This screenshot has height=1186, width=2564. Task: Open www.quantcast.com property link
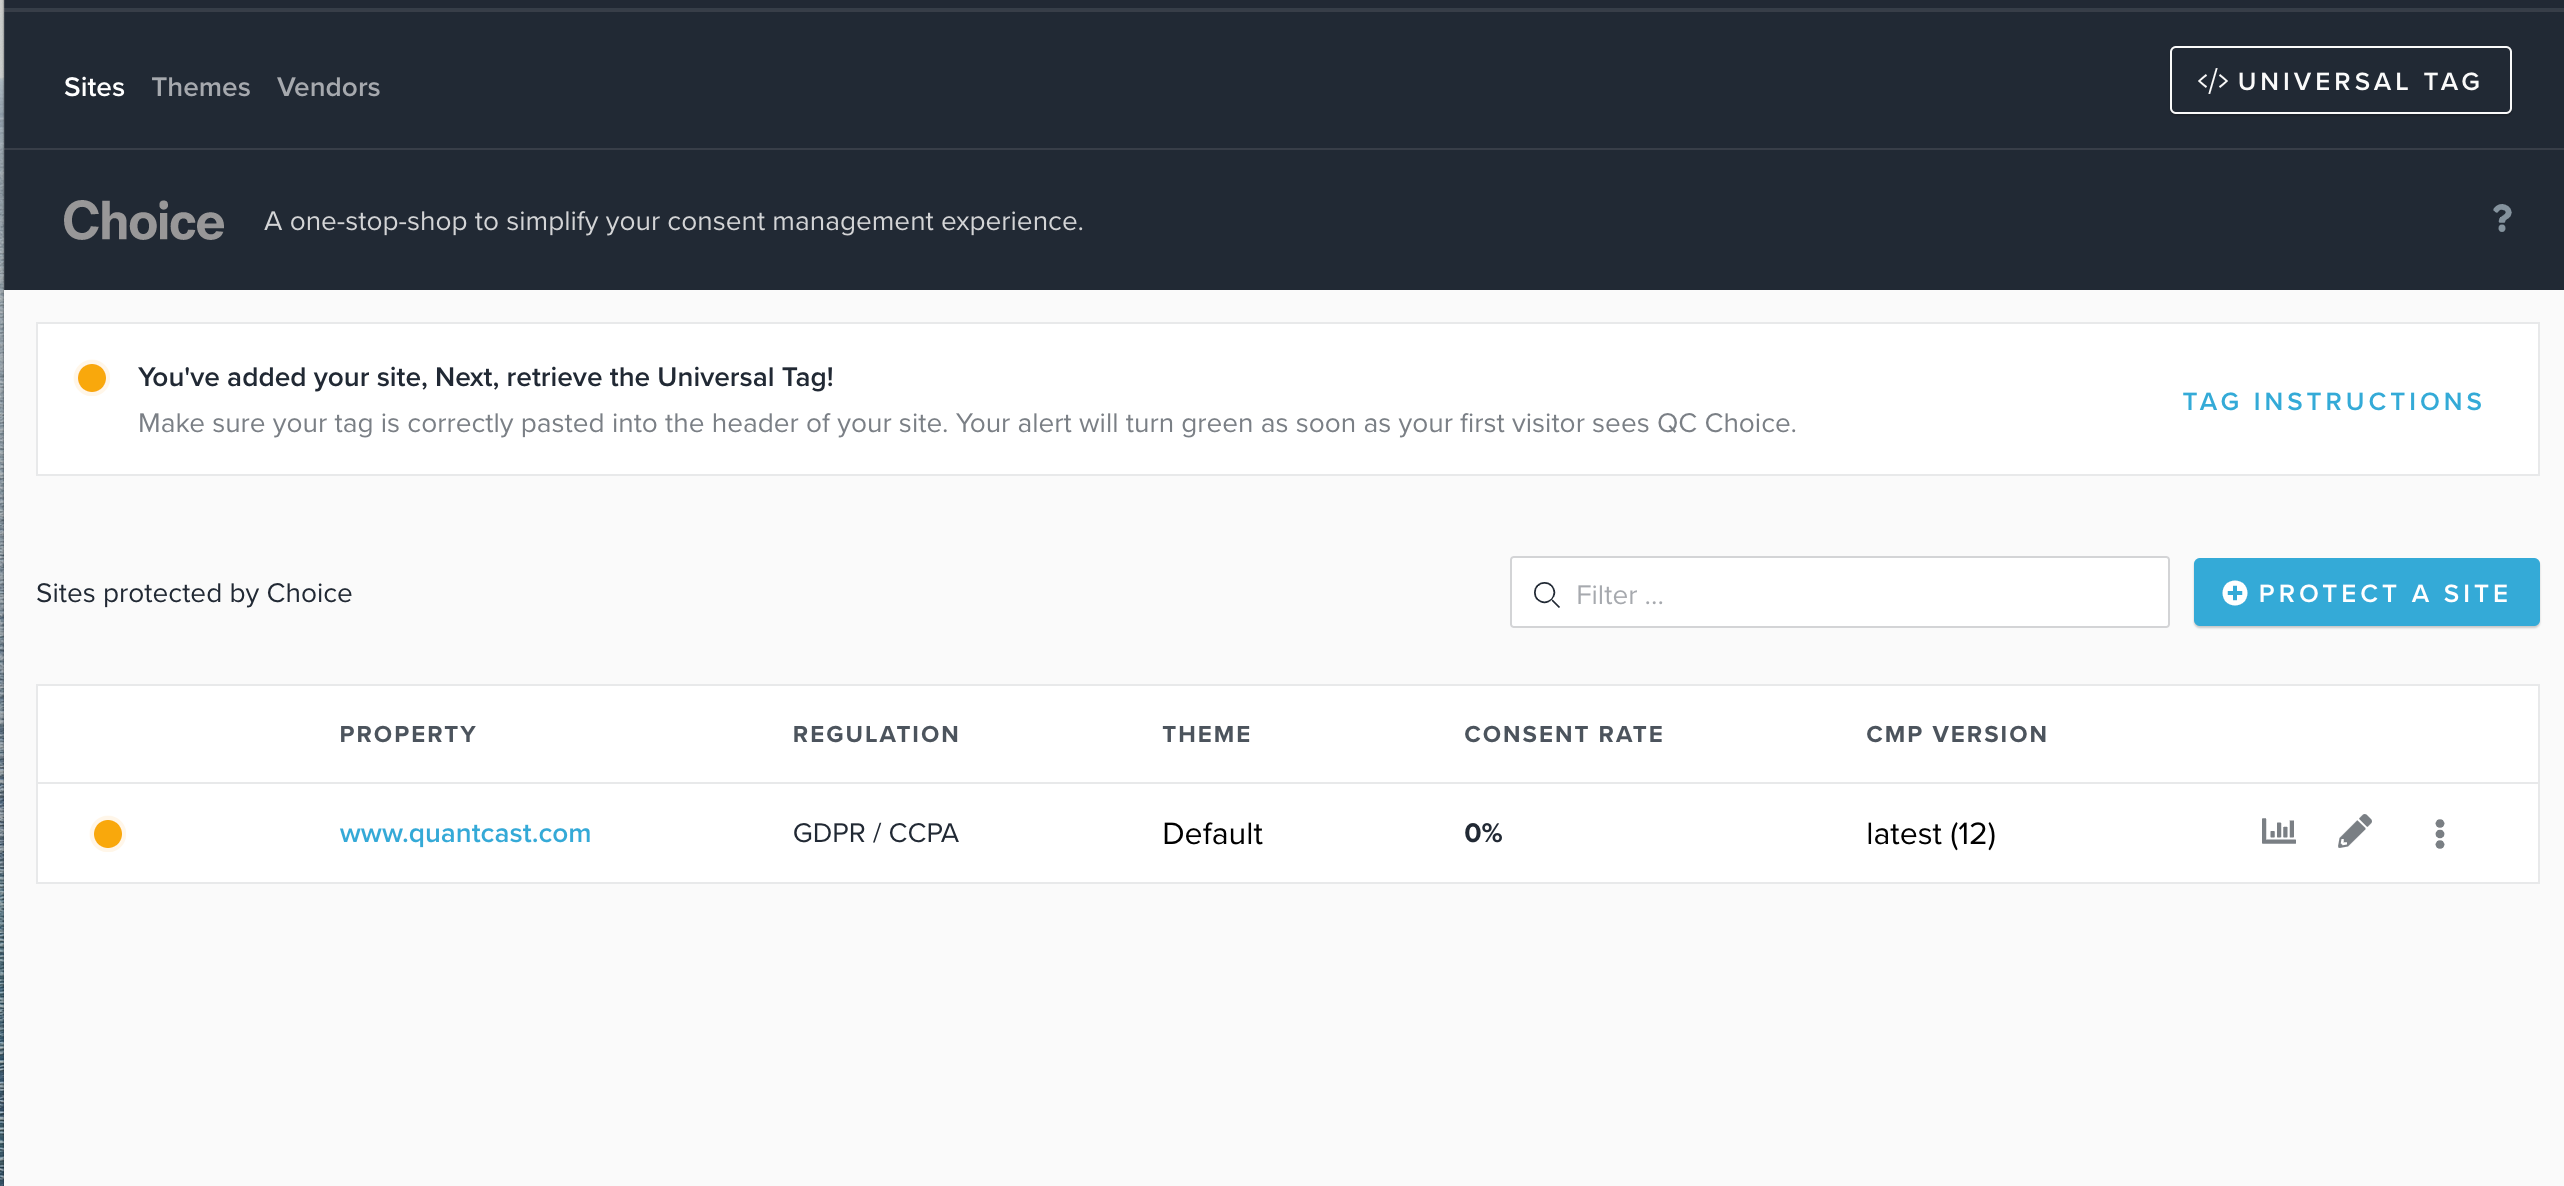(465, 833)
